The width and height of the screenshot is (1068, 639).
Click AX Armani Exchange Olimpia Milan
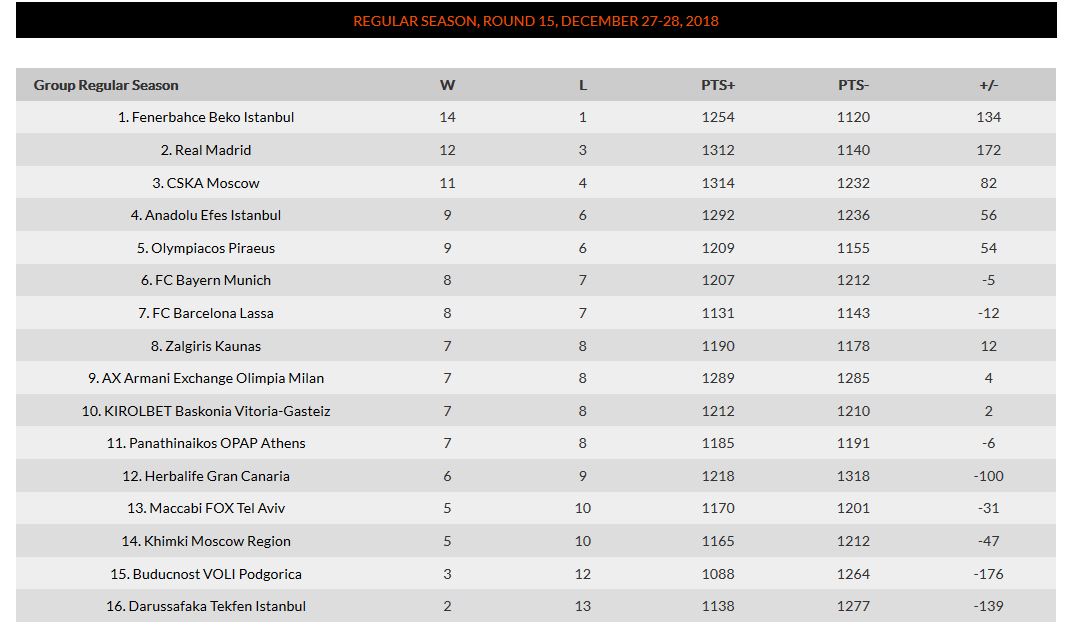[x=213, y=378]
